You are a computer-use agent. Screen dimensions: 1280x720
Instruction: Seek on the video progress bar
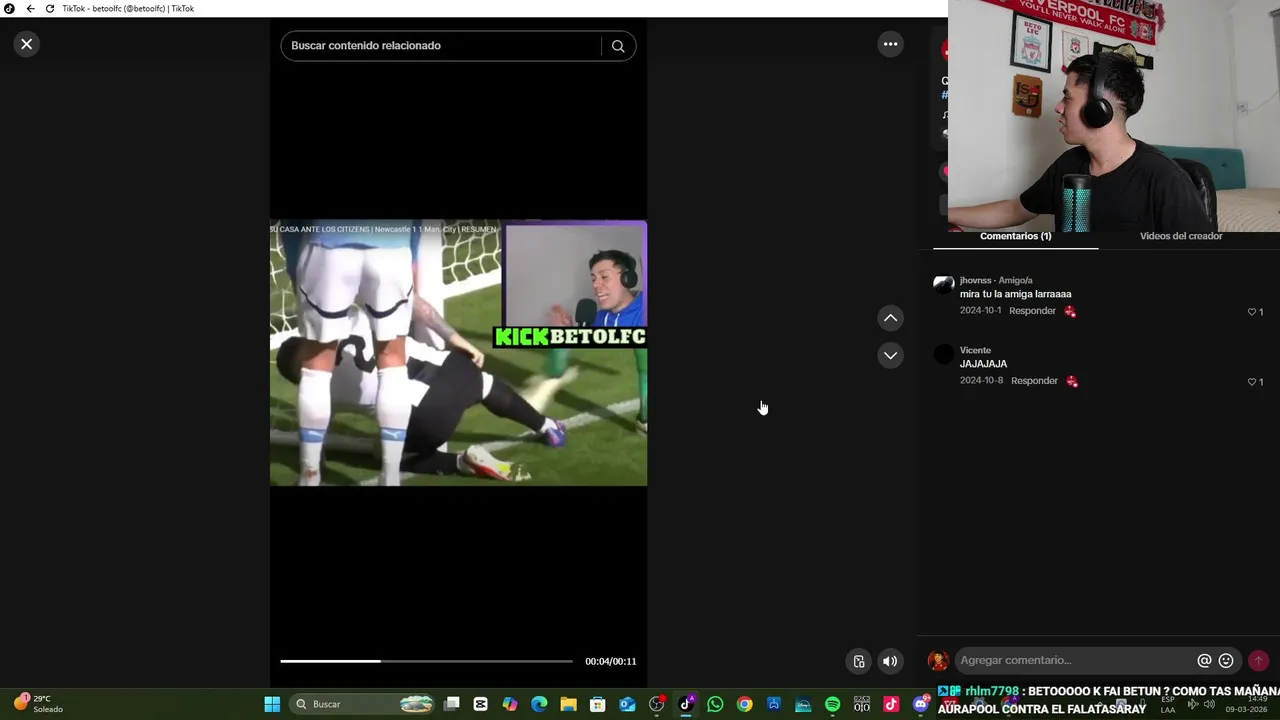tap(426, 661)
